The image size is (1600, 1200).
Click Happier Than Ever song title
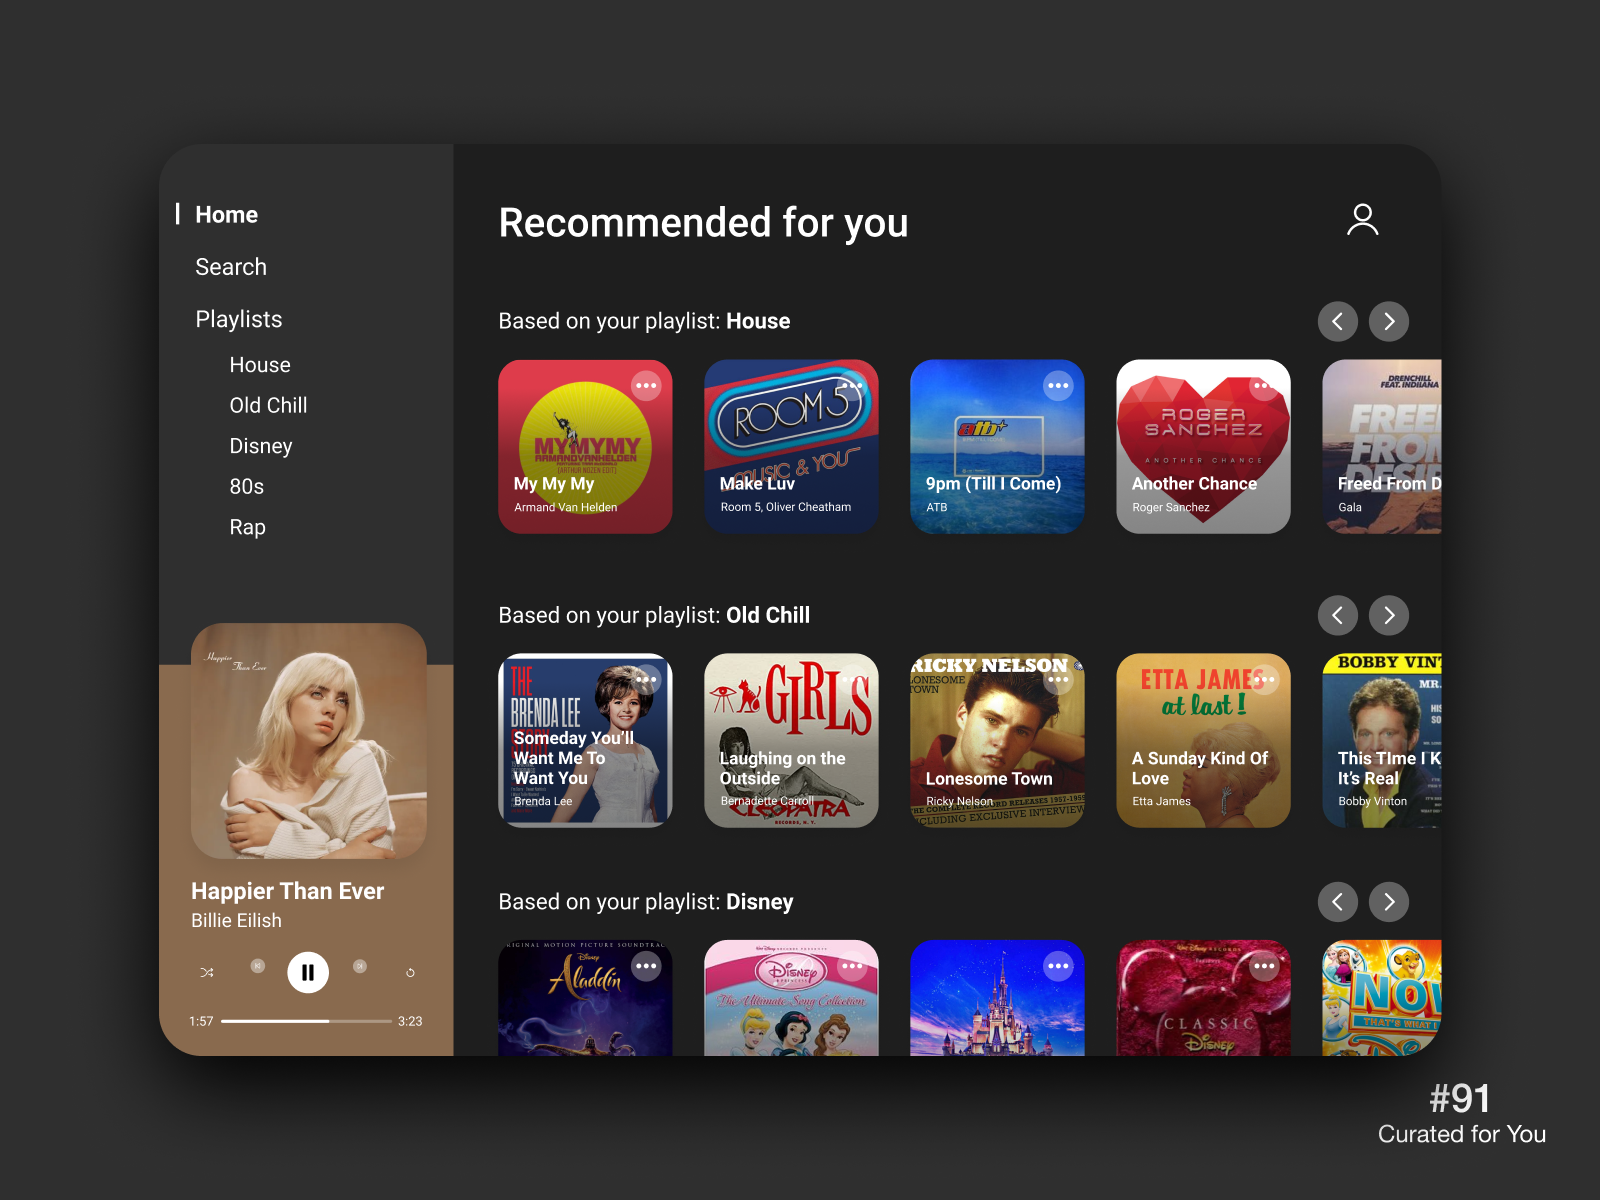pyautogui.click(x=288, y=891)
